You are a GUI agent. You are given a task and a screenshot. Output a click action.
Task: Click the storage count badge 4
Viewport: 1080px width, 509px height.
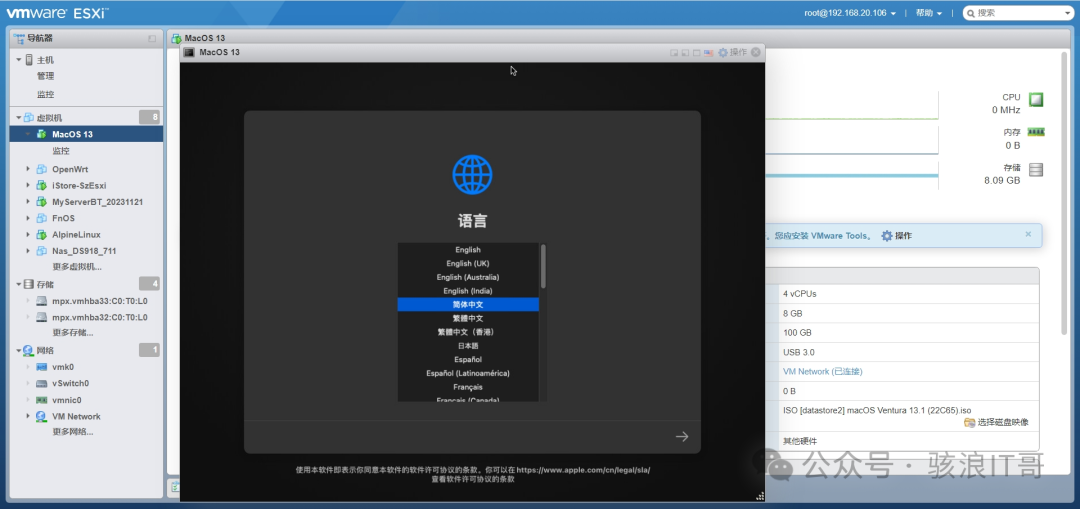coord(149,284)
